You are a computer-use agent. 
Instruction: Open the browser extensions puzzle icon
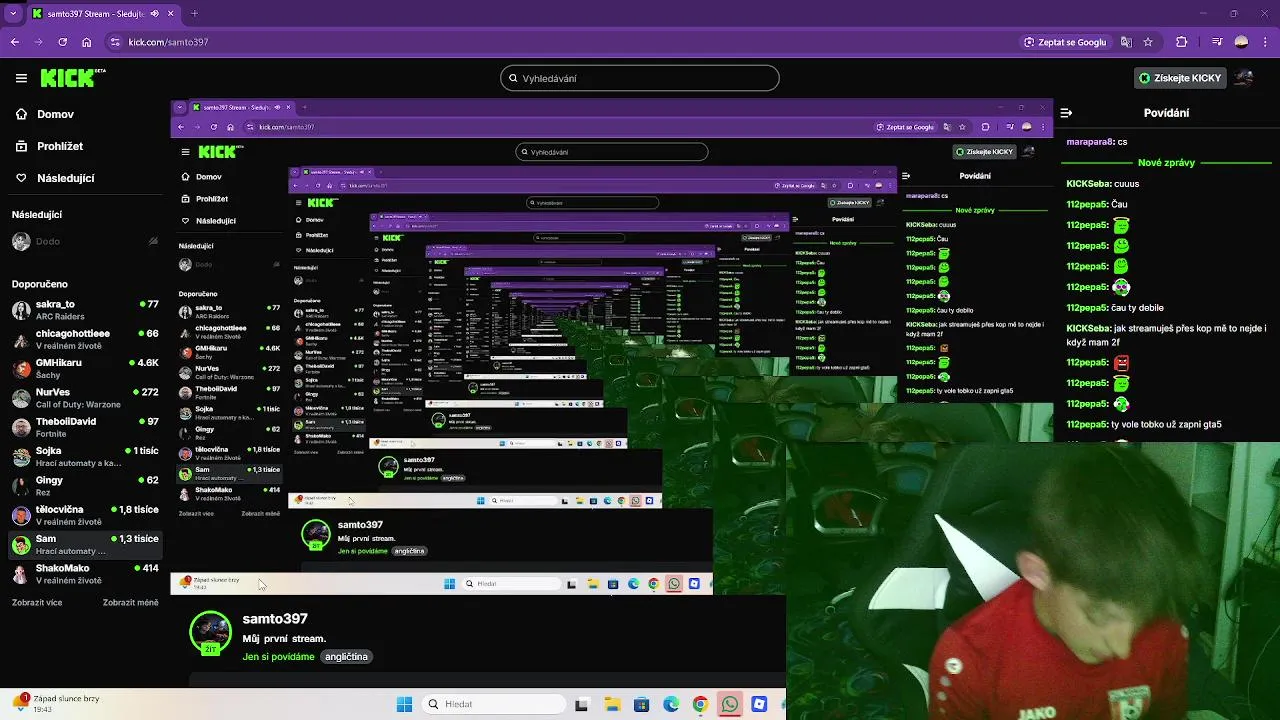(1181, 42)
